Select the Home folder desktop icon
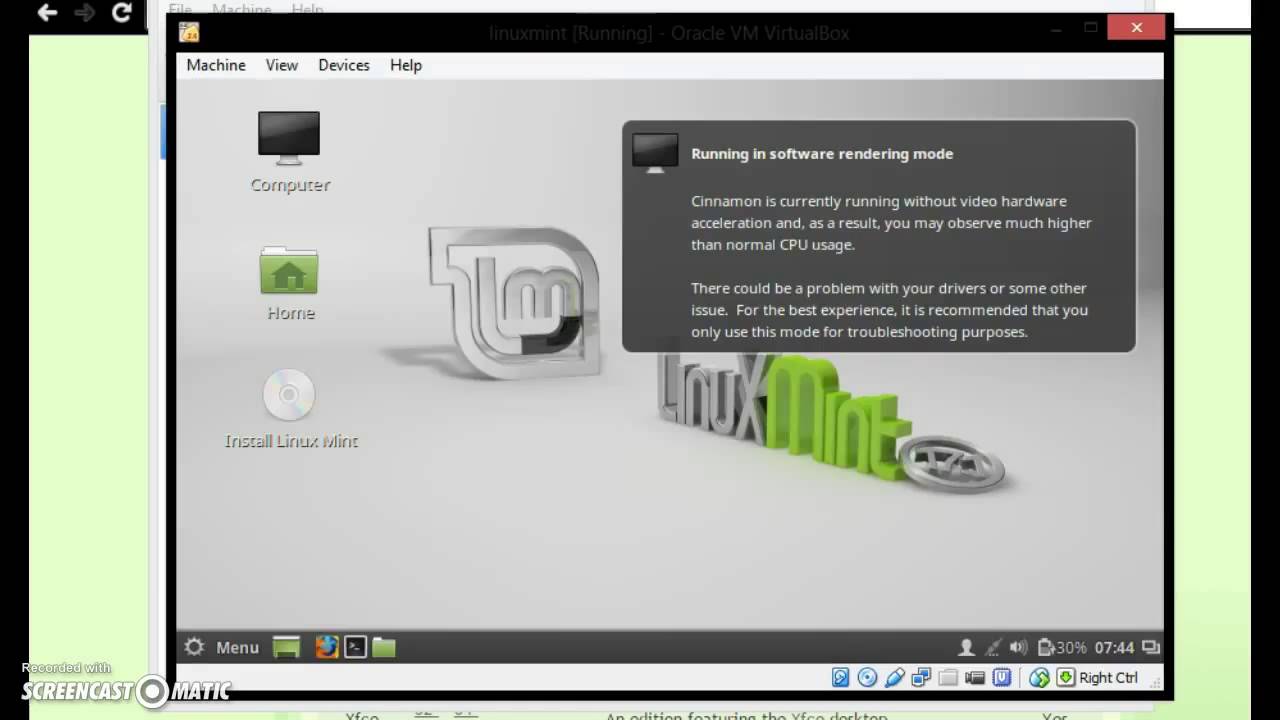 tap(290, 284)
